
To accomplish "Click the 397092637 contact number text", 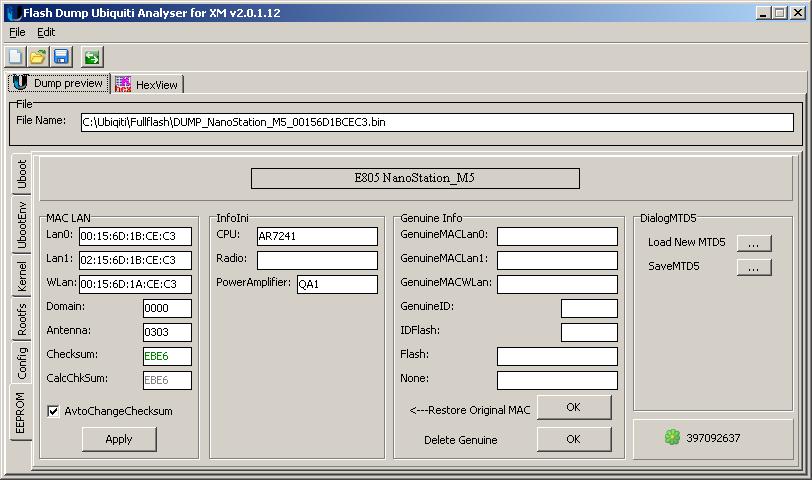I will point(713,438).
